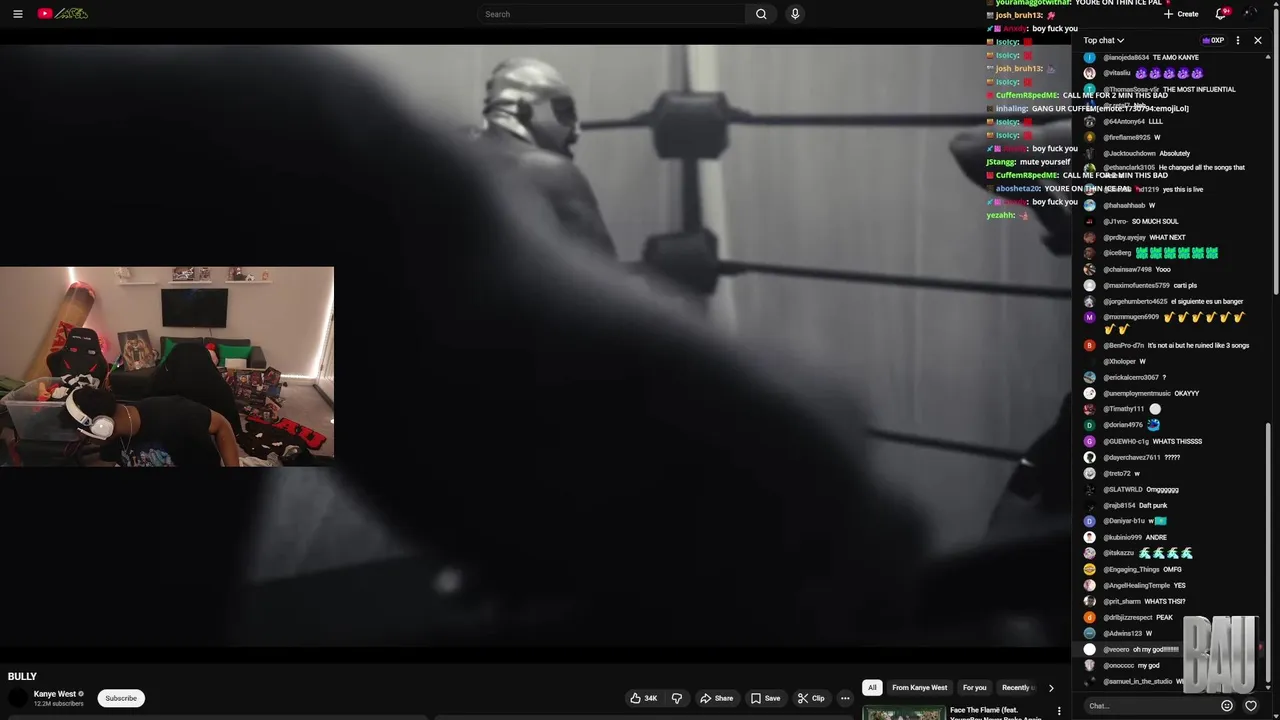This screenshot has width=1280, height=720.
Task: Click chat author @SLATWRLD
Action: (x=1122, y=489)
